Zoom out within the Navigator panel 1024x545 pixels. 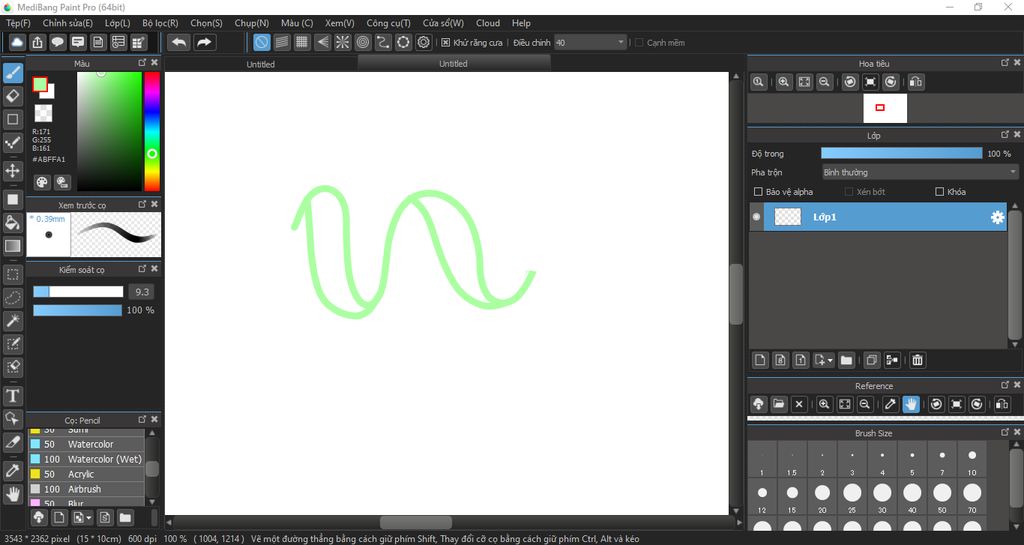coord(824,82)
